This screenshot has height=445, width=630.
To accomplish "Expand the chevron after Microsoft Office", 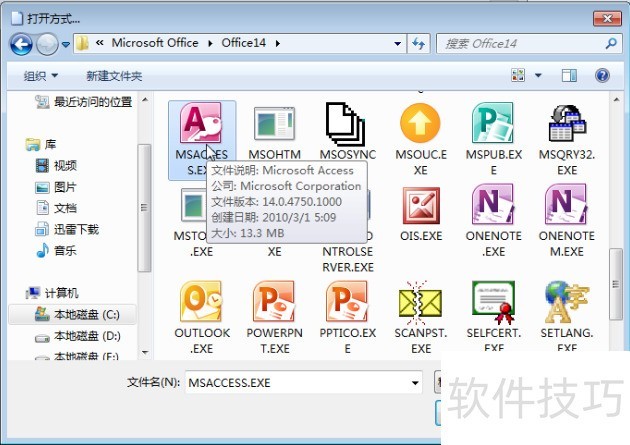I will [x=210, y=43].
